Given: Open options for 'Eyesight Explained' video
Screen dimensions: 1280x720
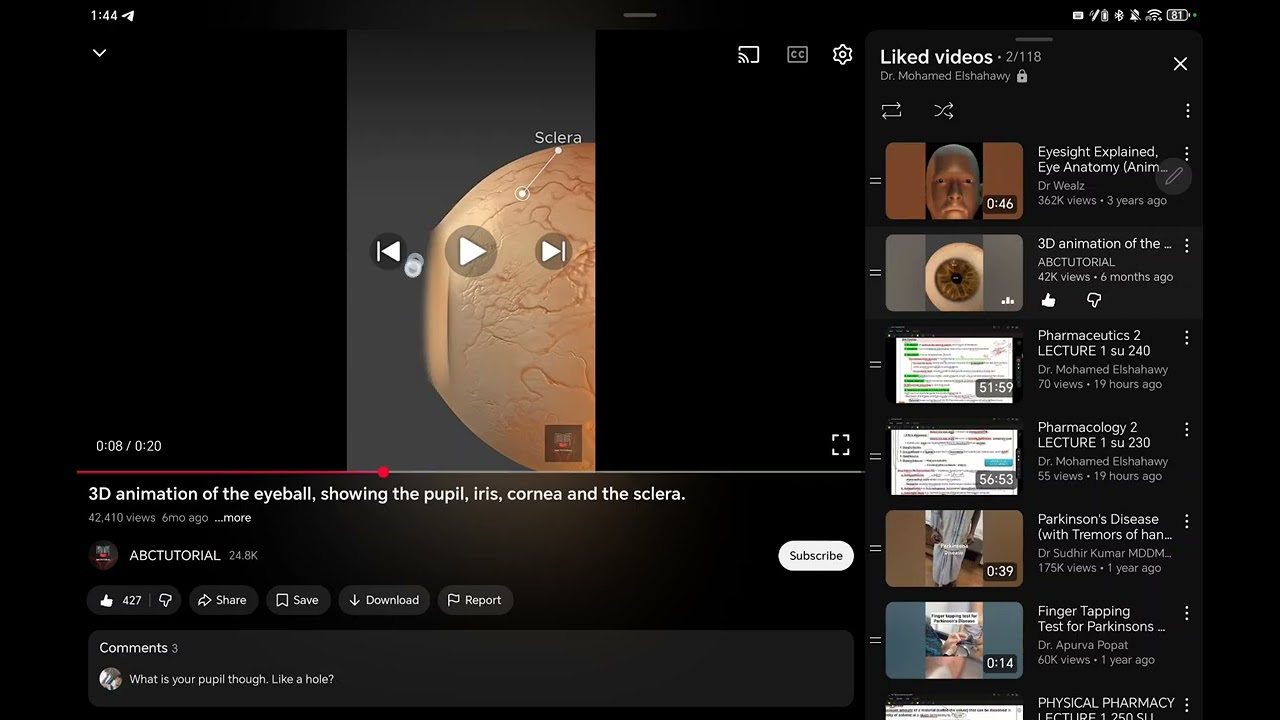Looking at the screenshot, I should pos(1187,154).
